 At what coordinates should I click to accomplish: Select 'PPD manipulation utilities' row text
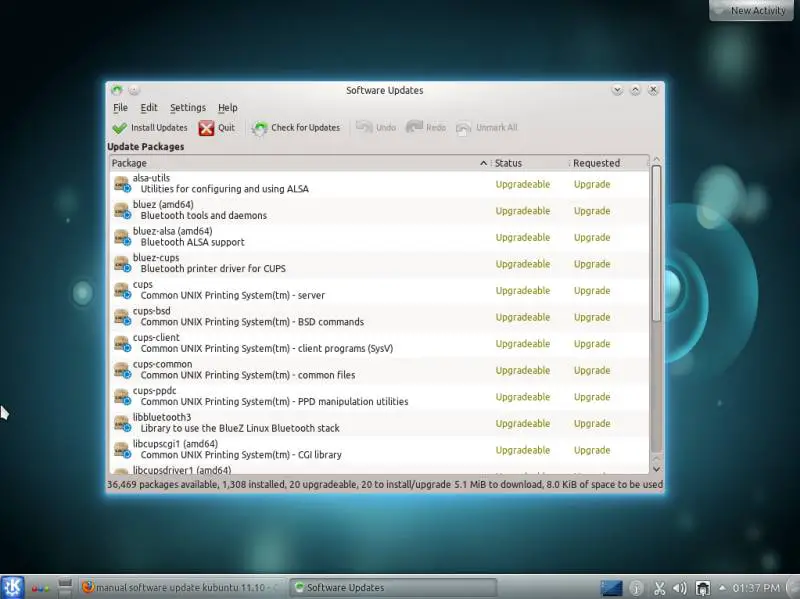[353, 401]
